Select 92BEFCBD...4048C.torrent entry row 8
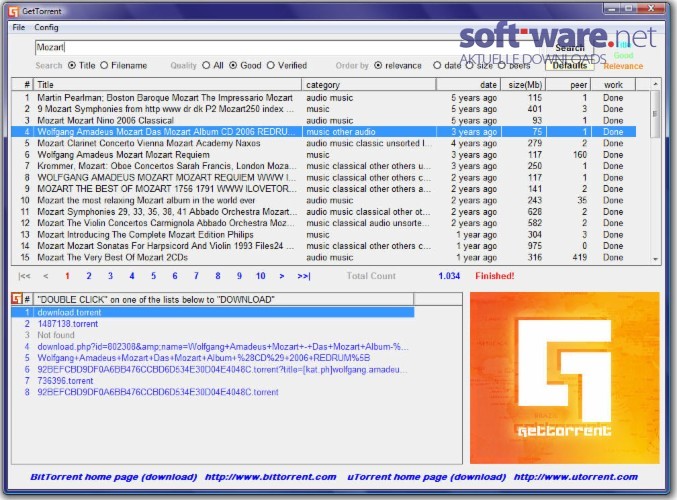 (x=213, y=392)
